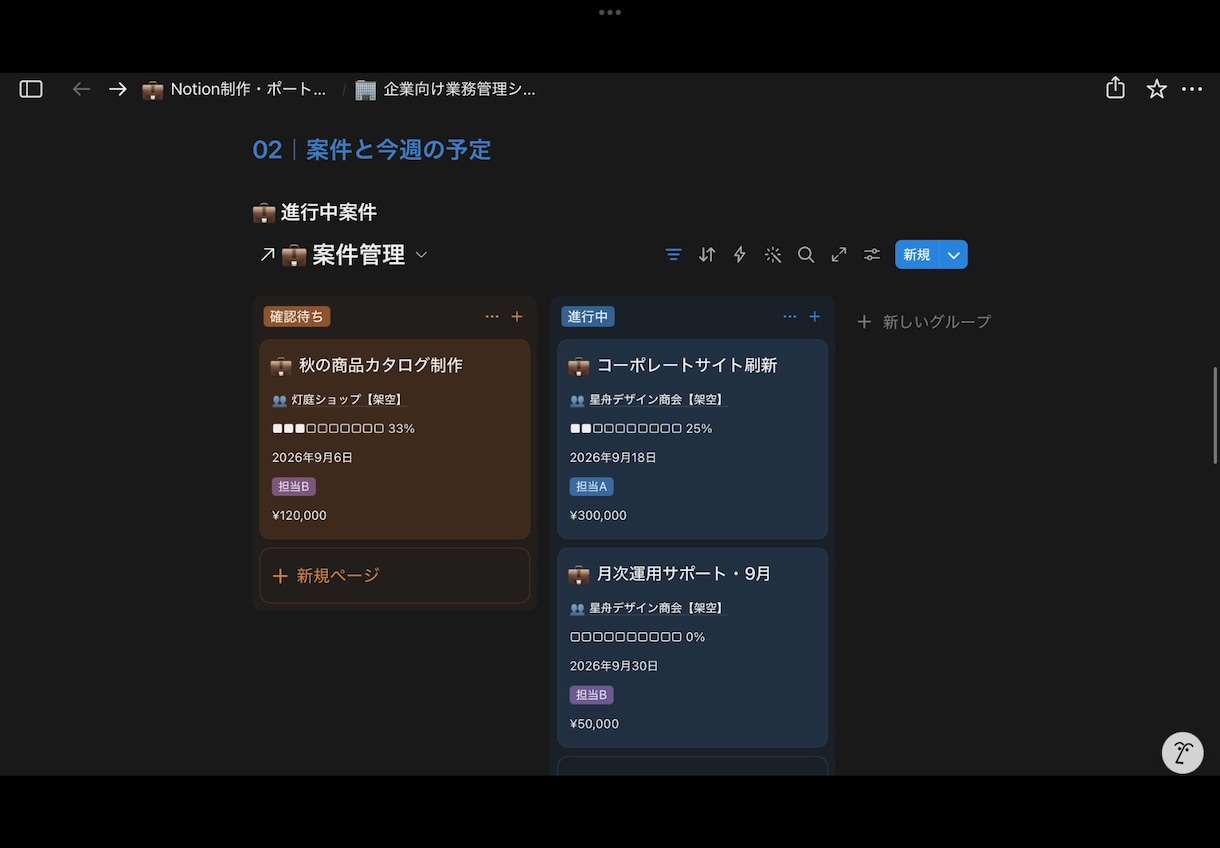Viewport: 1220px width, 848px height.
Task: Click the three-dot multitasking handle at top
Action: pyautogui.click(x=610, y=12)
